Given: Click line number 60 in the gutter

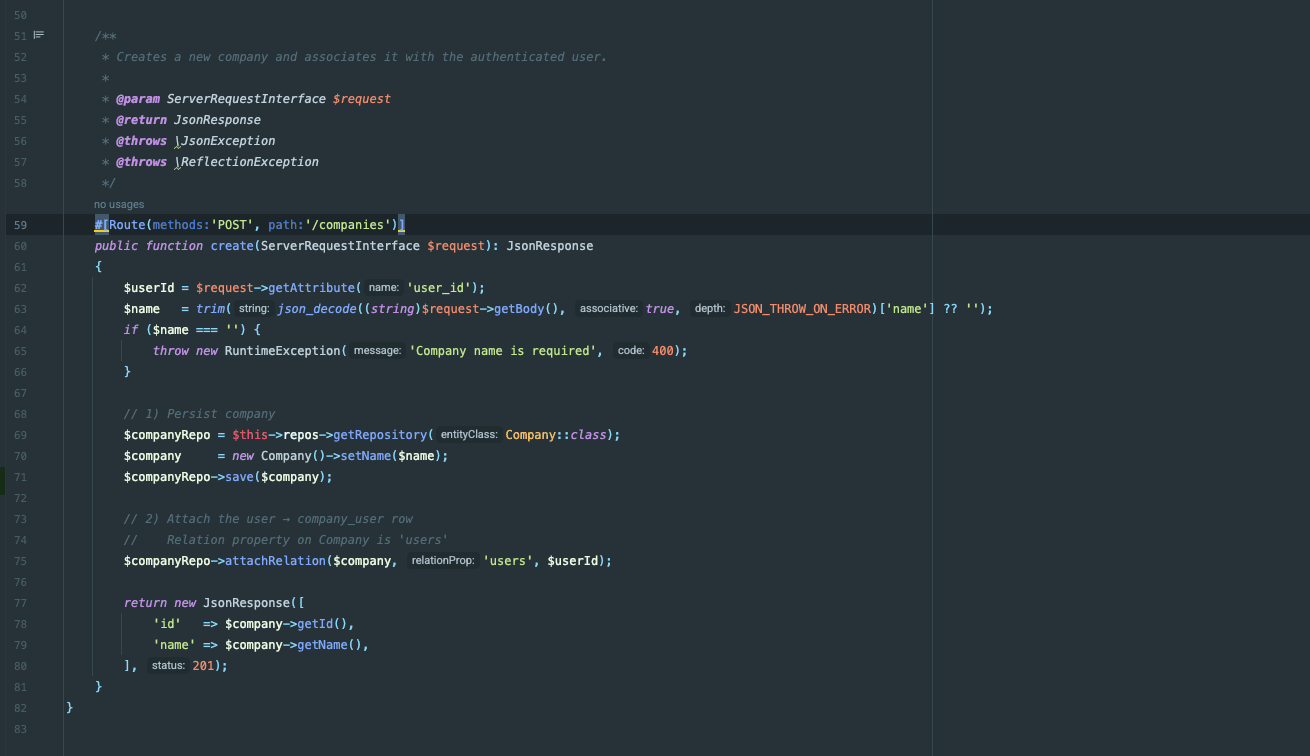Looking at the screenshot, I should click(21, 246).
